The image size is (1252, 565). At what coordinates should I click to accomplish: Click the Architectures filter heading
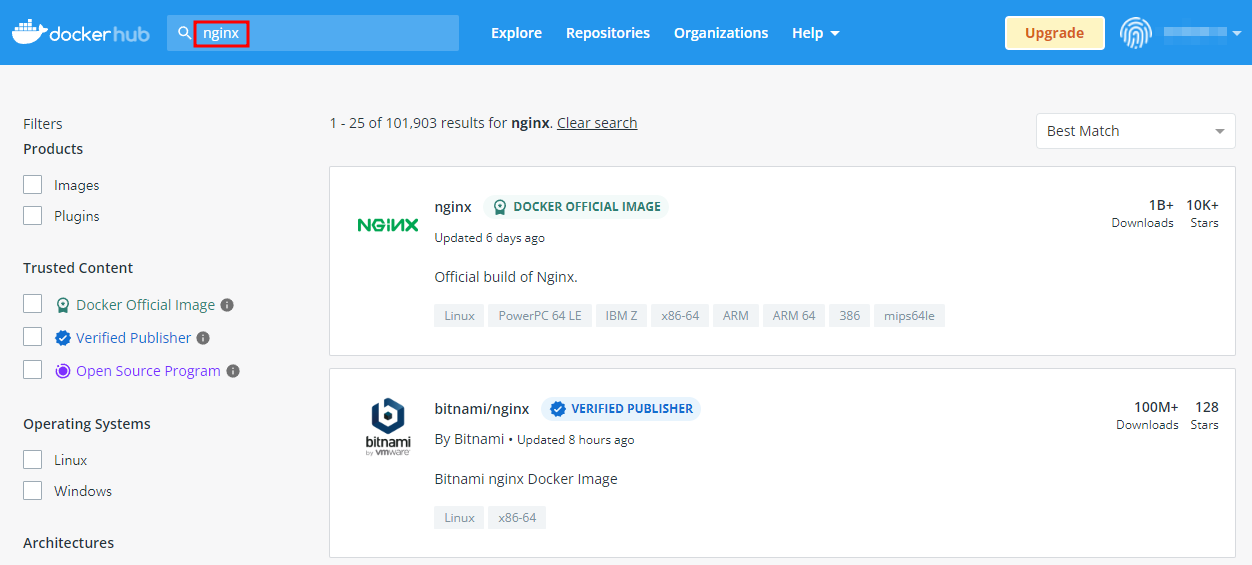69,543
